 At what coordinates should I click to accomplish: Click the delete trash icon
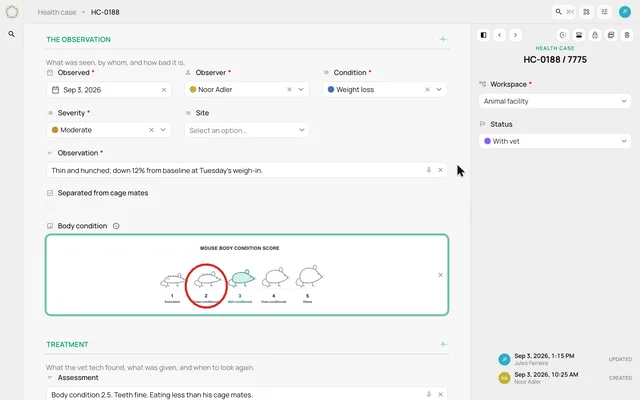(627, 35)
